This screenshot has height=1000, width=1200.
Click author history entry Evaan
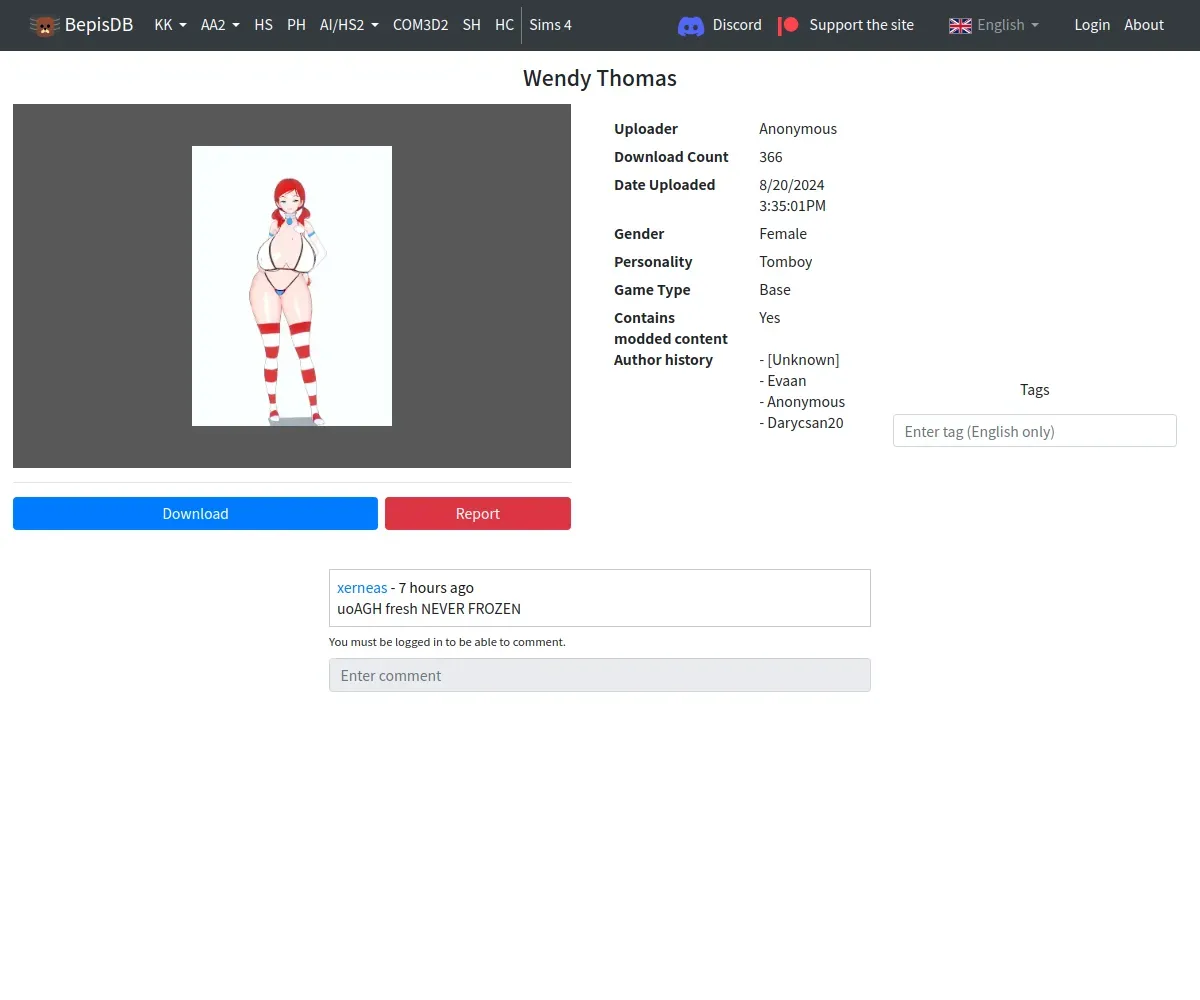point(783,381)
